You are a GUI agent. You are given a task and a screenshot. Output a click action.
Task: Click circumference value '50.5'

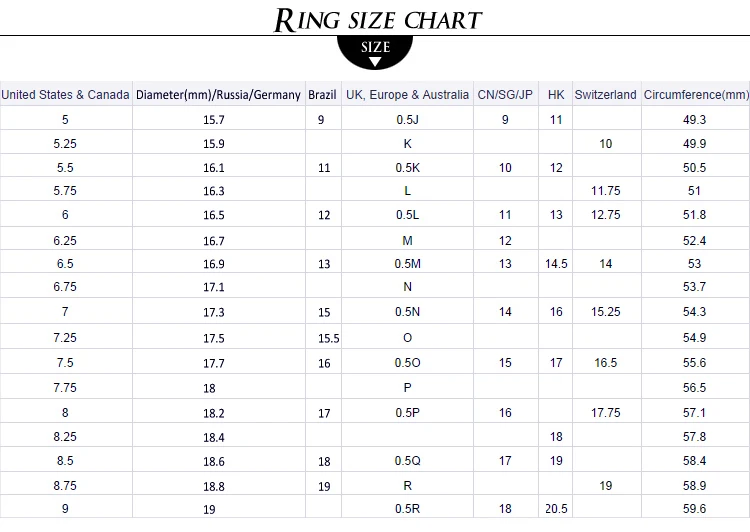pyautogui.click(x=695, y=167)
